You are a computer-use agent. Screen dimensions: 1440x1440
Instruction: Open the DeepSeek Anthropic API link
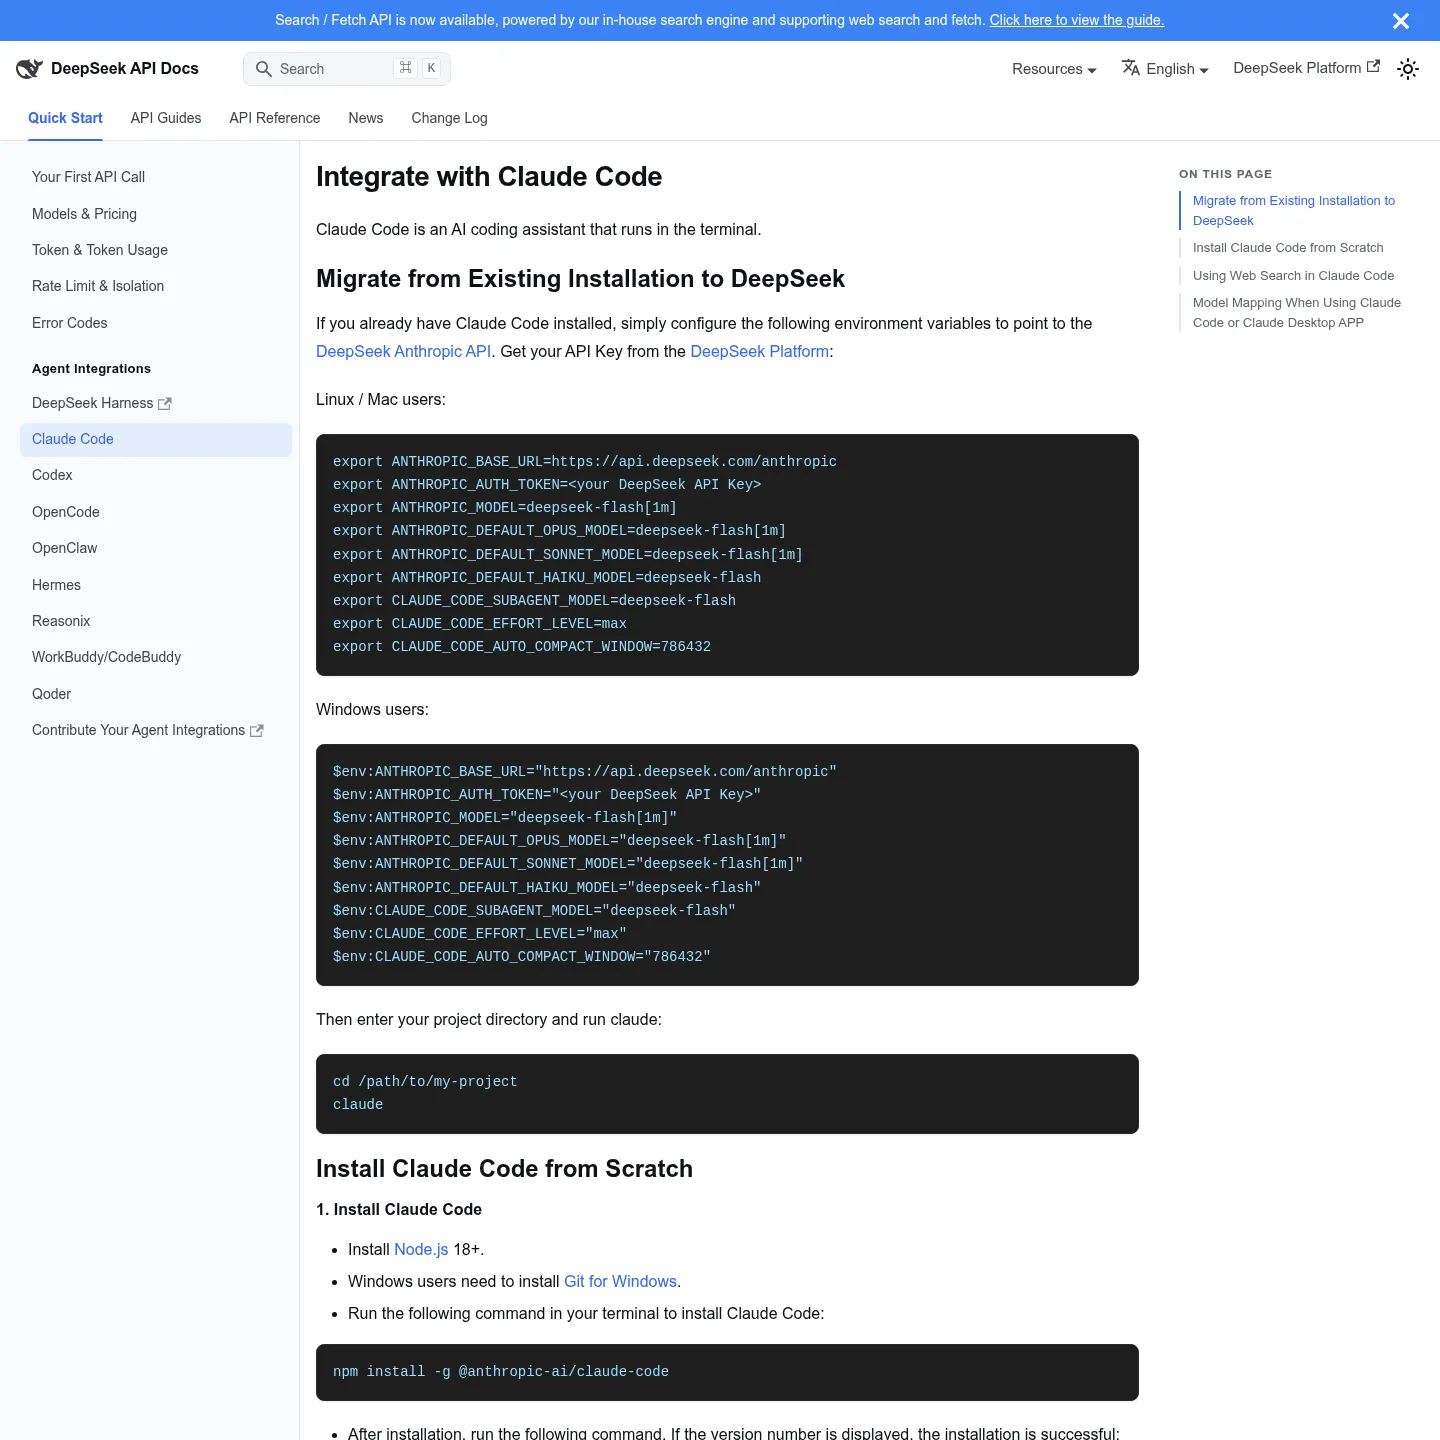click(x=403, y=351)
